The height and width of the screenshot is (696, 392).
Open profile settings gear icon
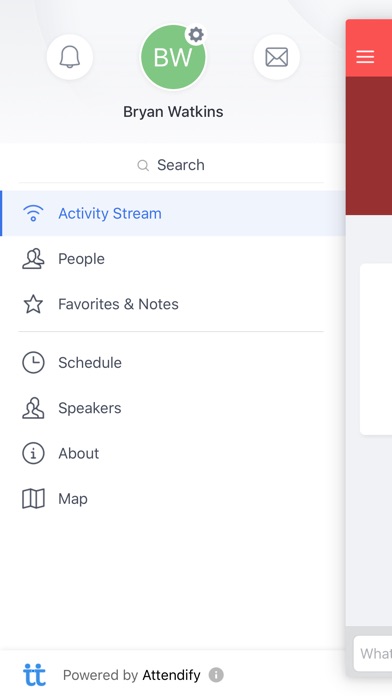pyautogui.click(x=196, y=34)
